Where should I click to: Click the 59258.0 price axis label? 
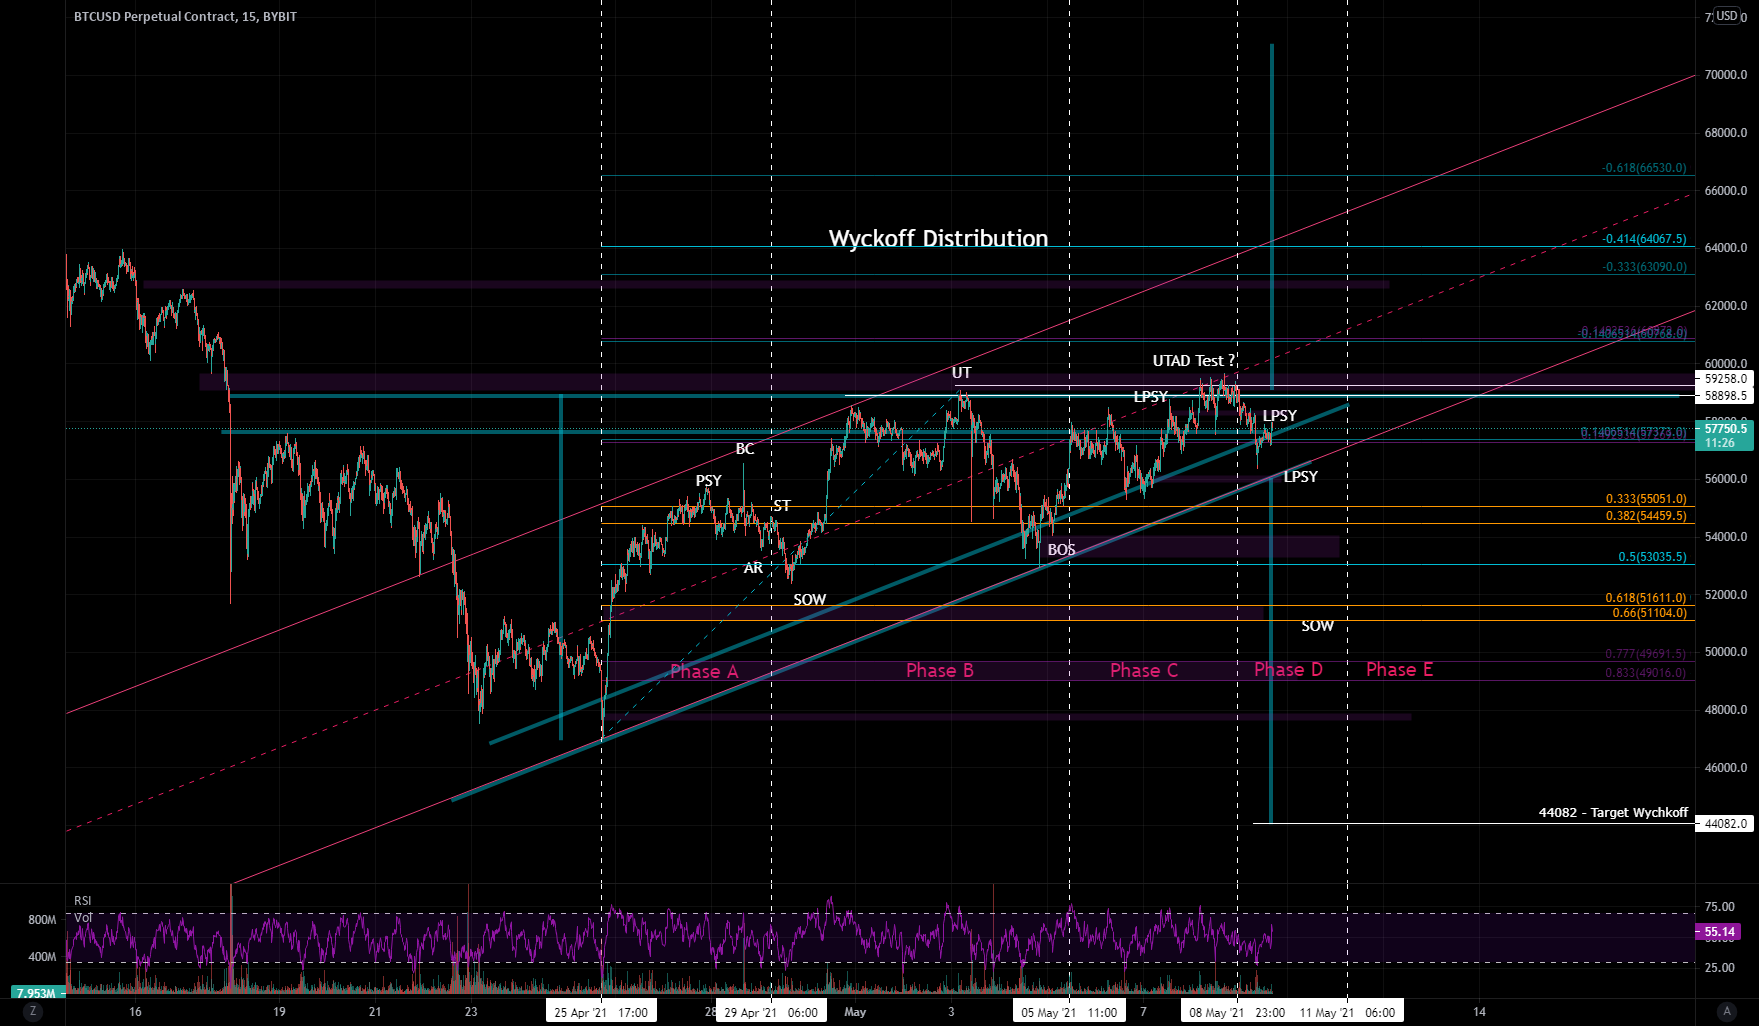[x=1726, y=379]
